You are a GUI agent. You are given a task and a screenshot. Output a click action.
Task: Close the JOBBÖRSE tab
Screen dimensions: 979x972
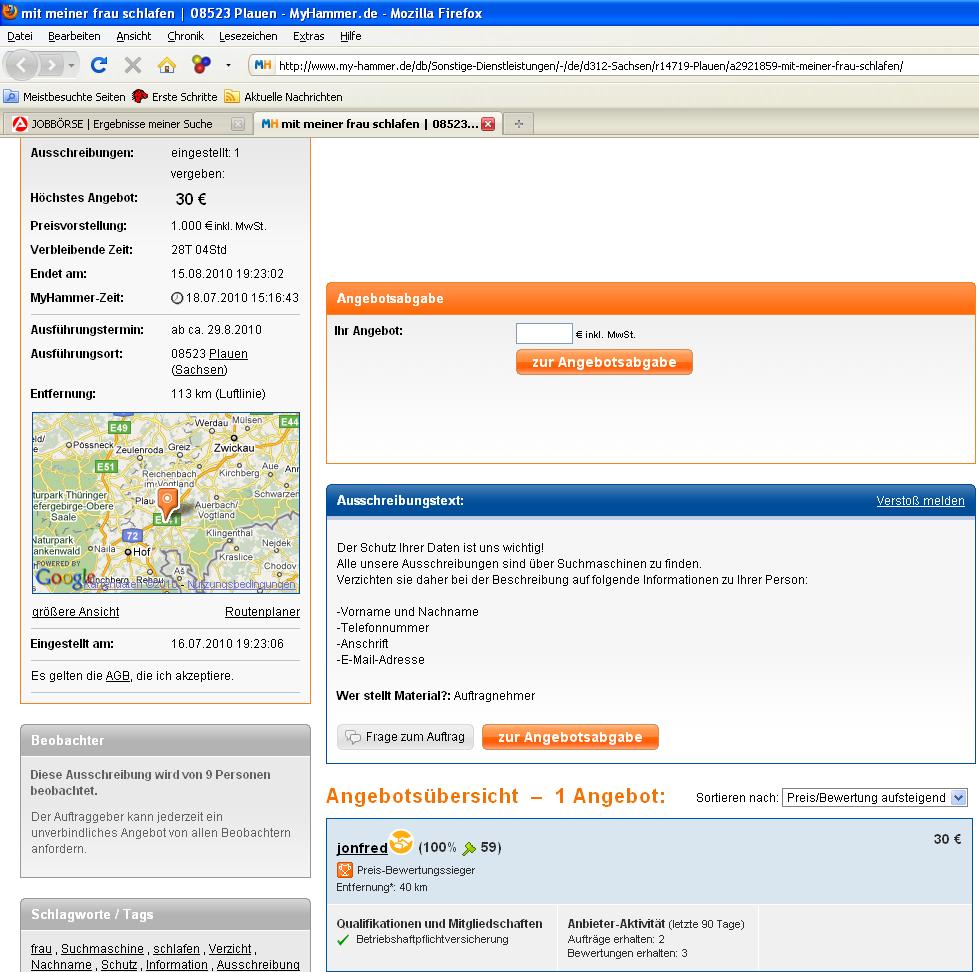(238, 124)
